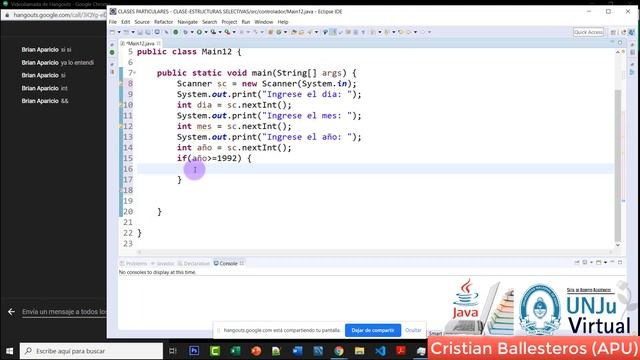Switch to the Javadoc tab
The image size is (640, 360).
click(x=162, y=264)
